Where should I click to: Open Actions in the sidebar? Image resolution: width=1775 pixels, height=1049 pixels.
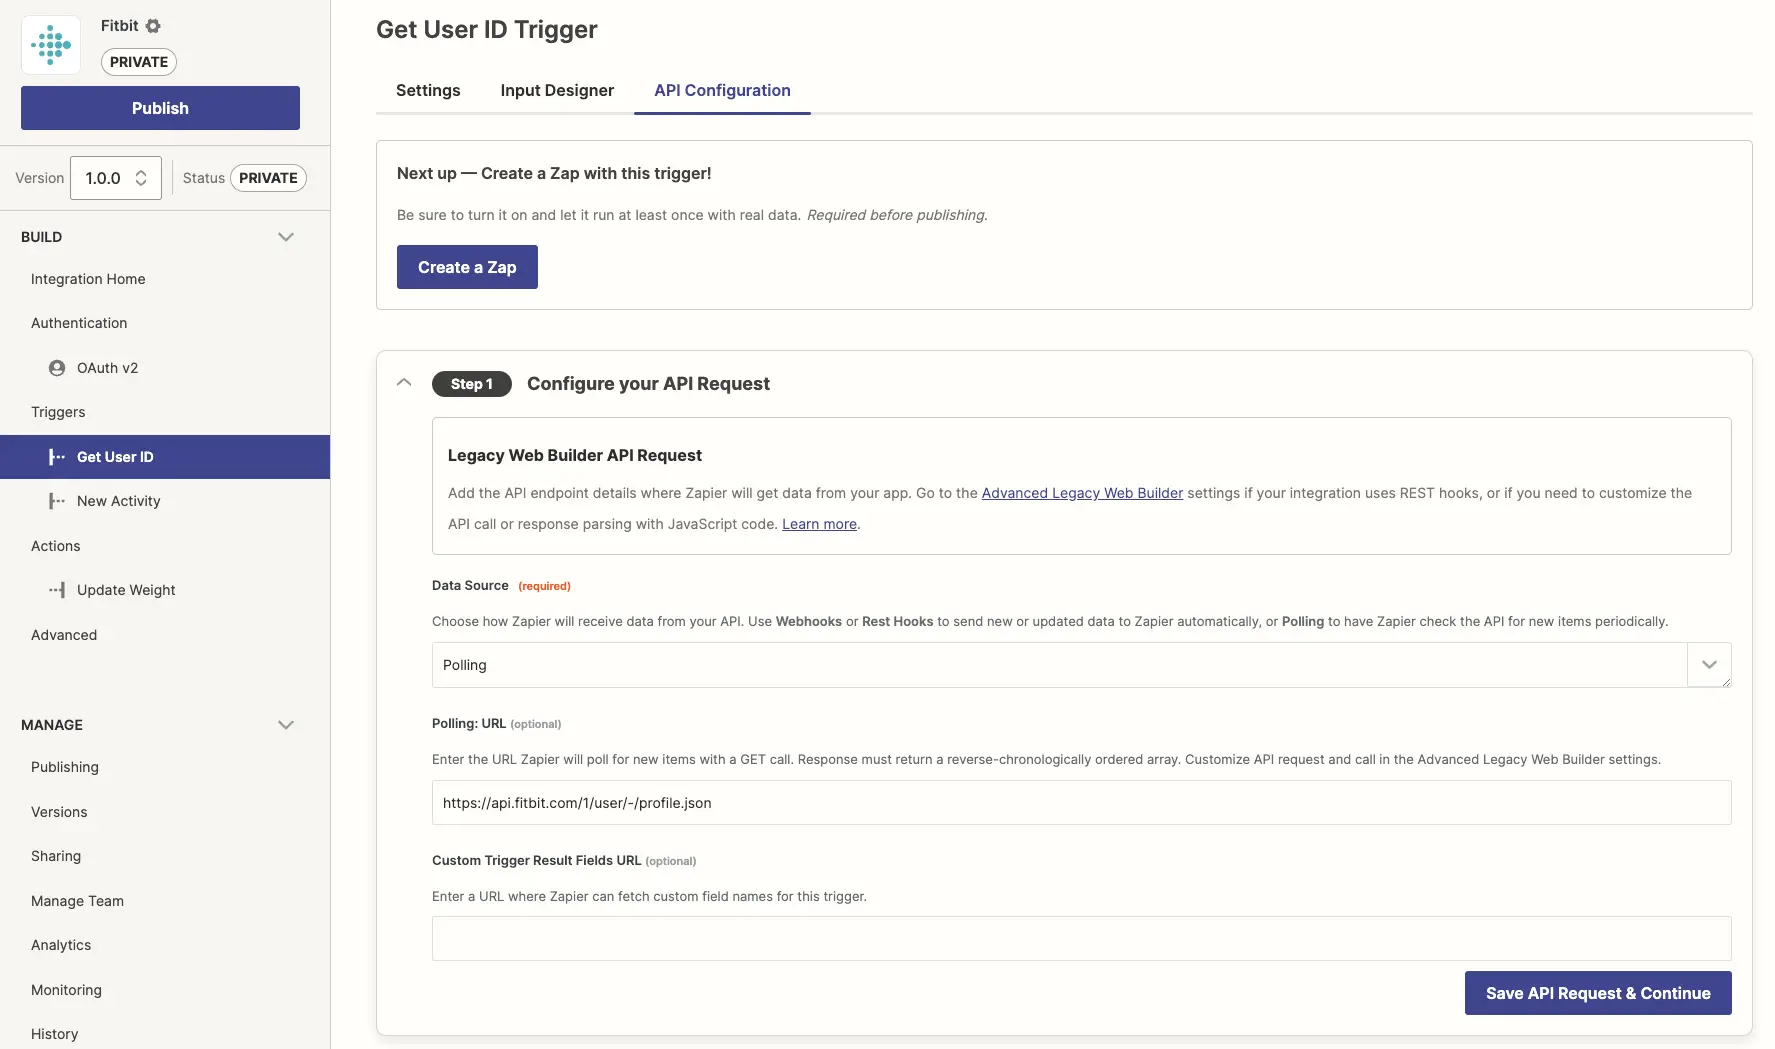(55, 546)
